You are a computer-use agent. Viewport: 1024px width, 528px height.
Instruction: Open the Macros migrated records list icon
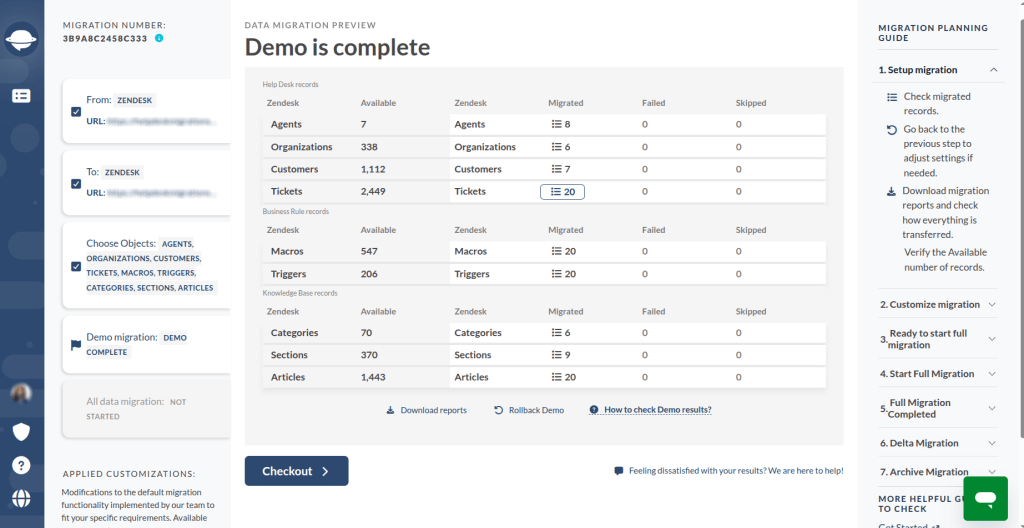pyautogui.click(x=556, y=251)
